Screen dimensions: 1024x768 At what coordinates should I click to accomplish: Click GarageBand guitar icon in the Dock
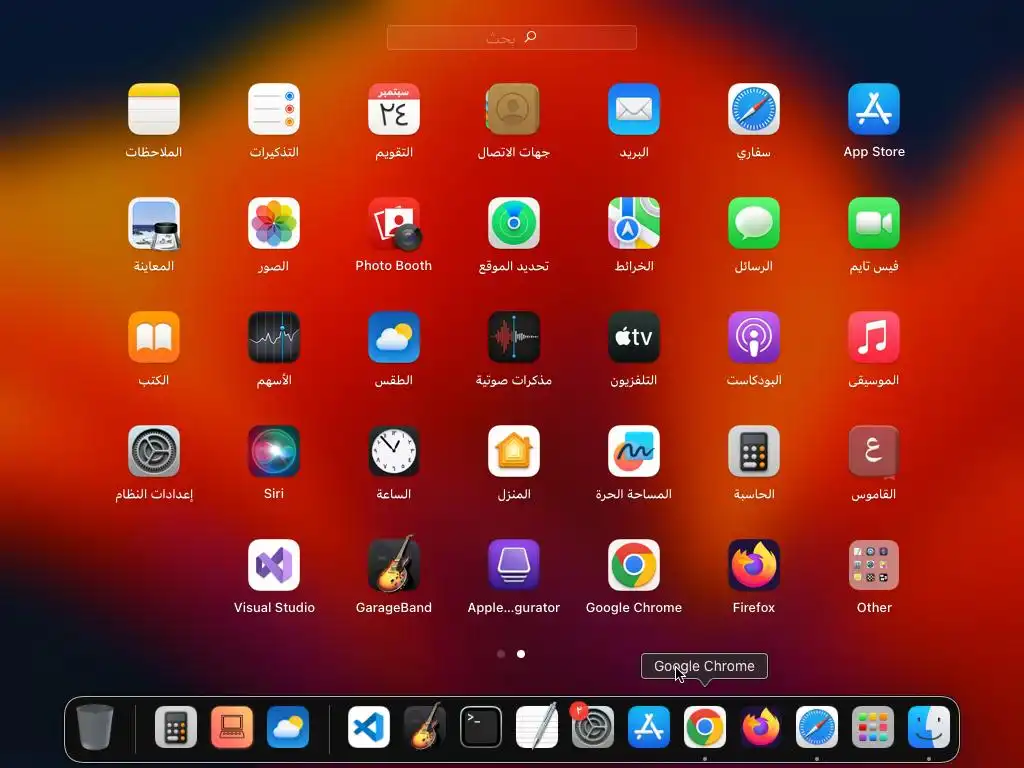(x=425, y=726)
